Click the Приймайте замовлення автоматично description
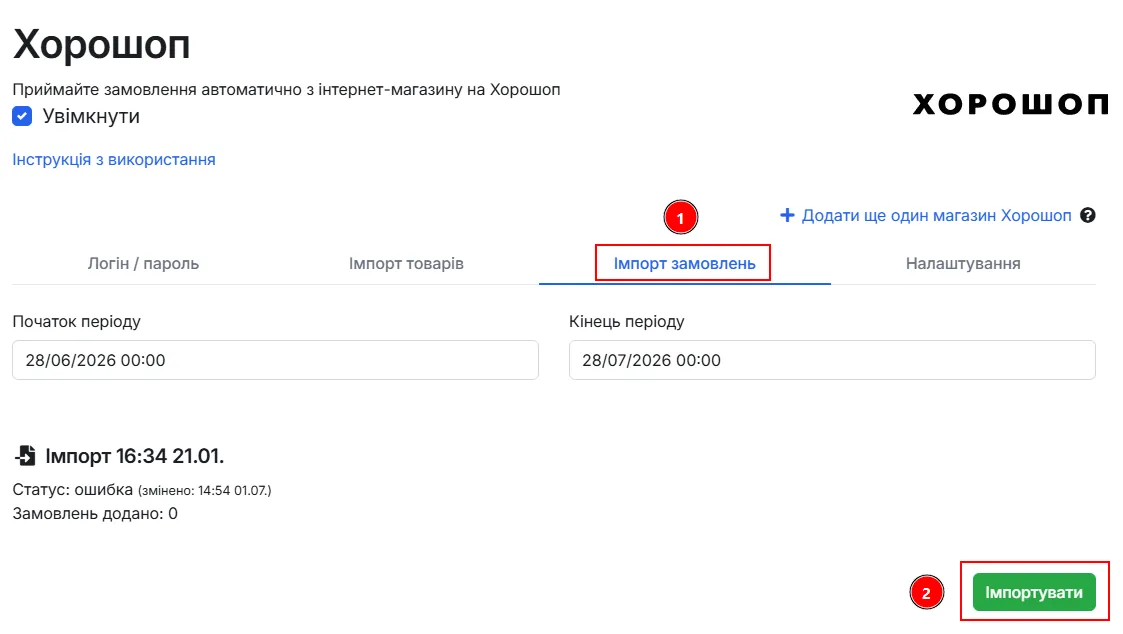Screen dimensions: 1123x634 point(286,90)
